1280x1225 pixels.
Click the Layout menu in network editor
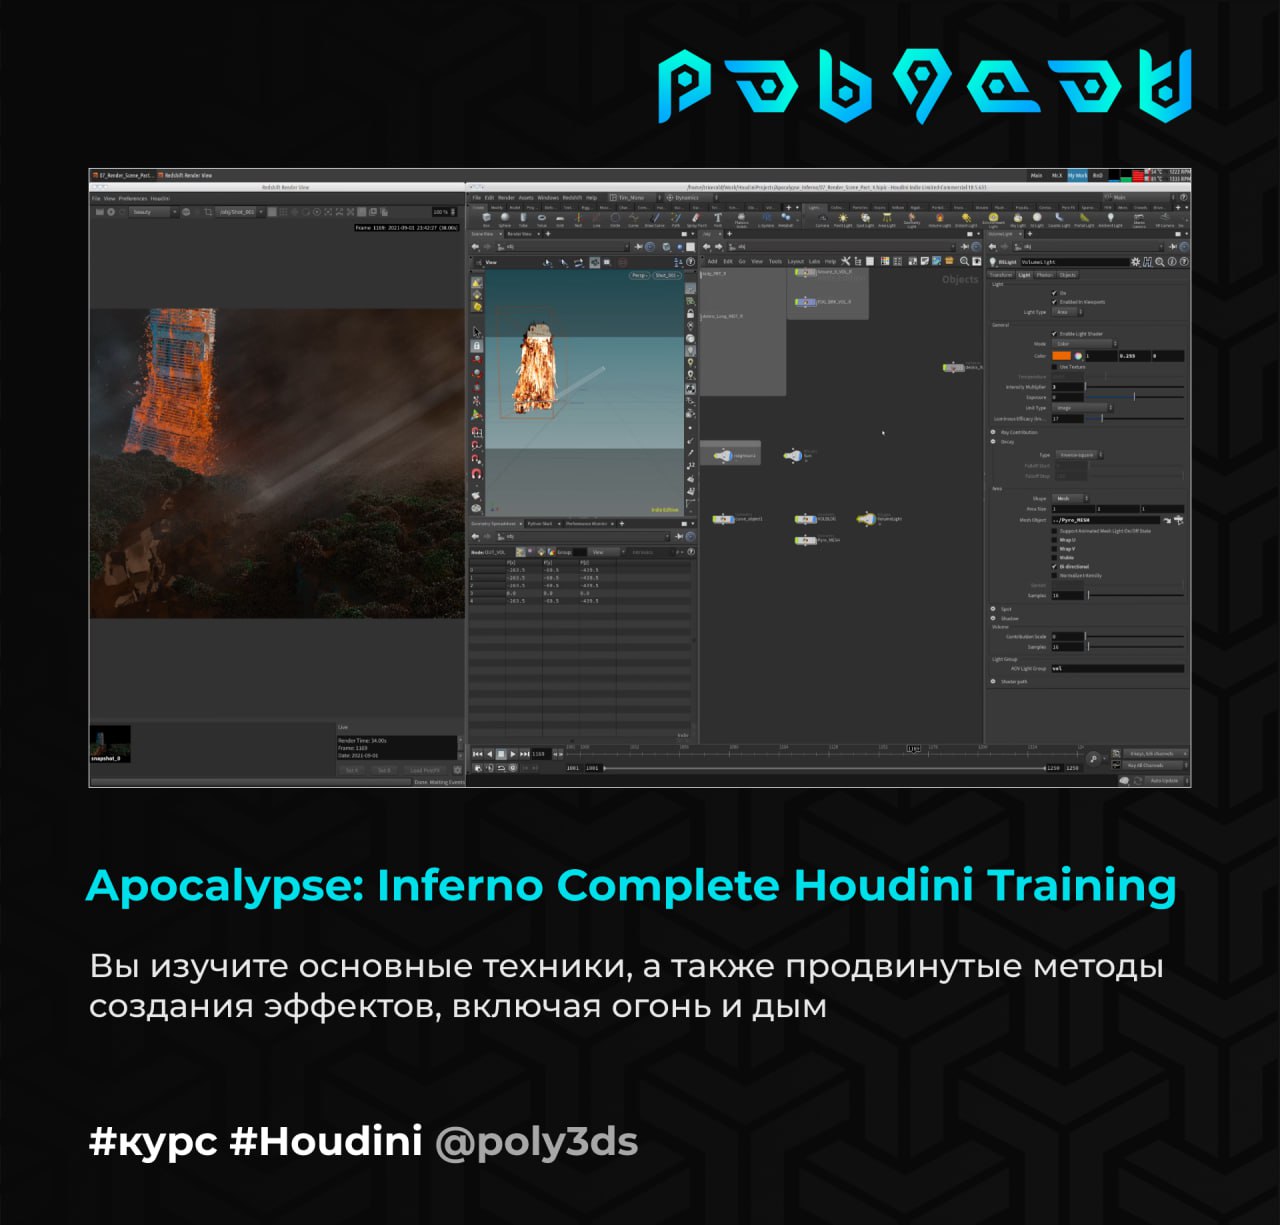click(796, 262)
